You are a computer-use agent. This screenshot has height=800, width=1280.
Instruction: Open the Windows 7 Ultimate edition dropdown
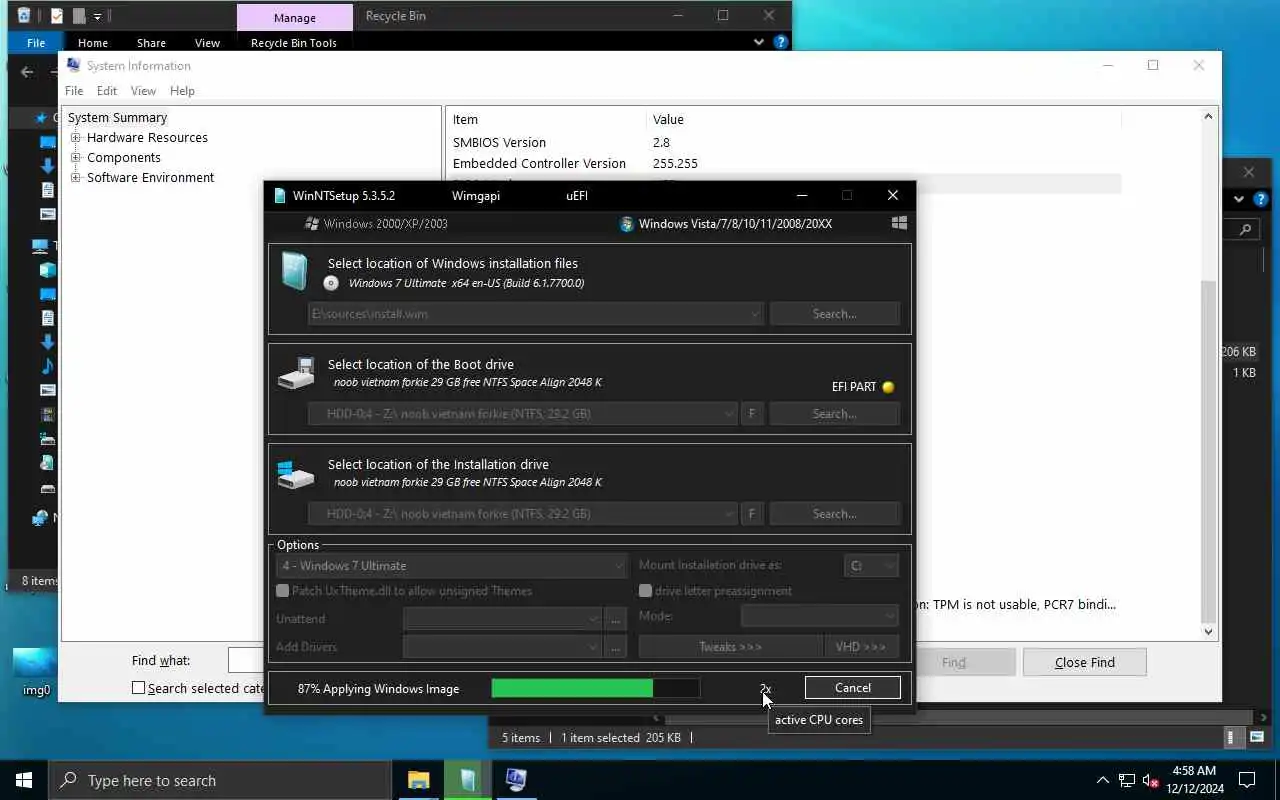click(x=451, y=566)
